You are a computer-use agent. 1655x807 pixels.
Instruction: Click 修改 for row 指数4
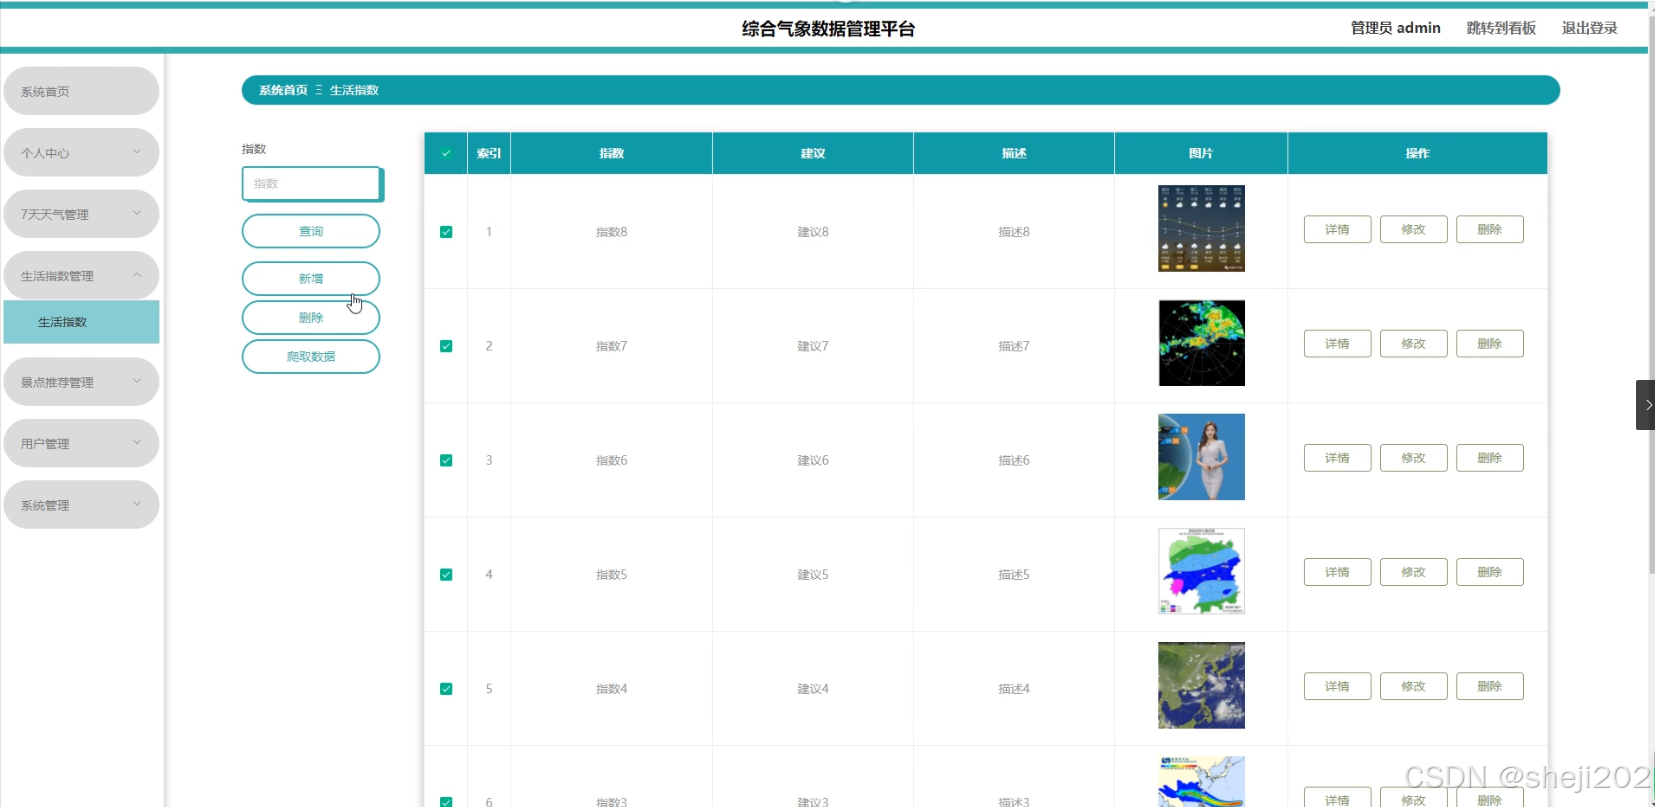tap(1413, 686)
